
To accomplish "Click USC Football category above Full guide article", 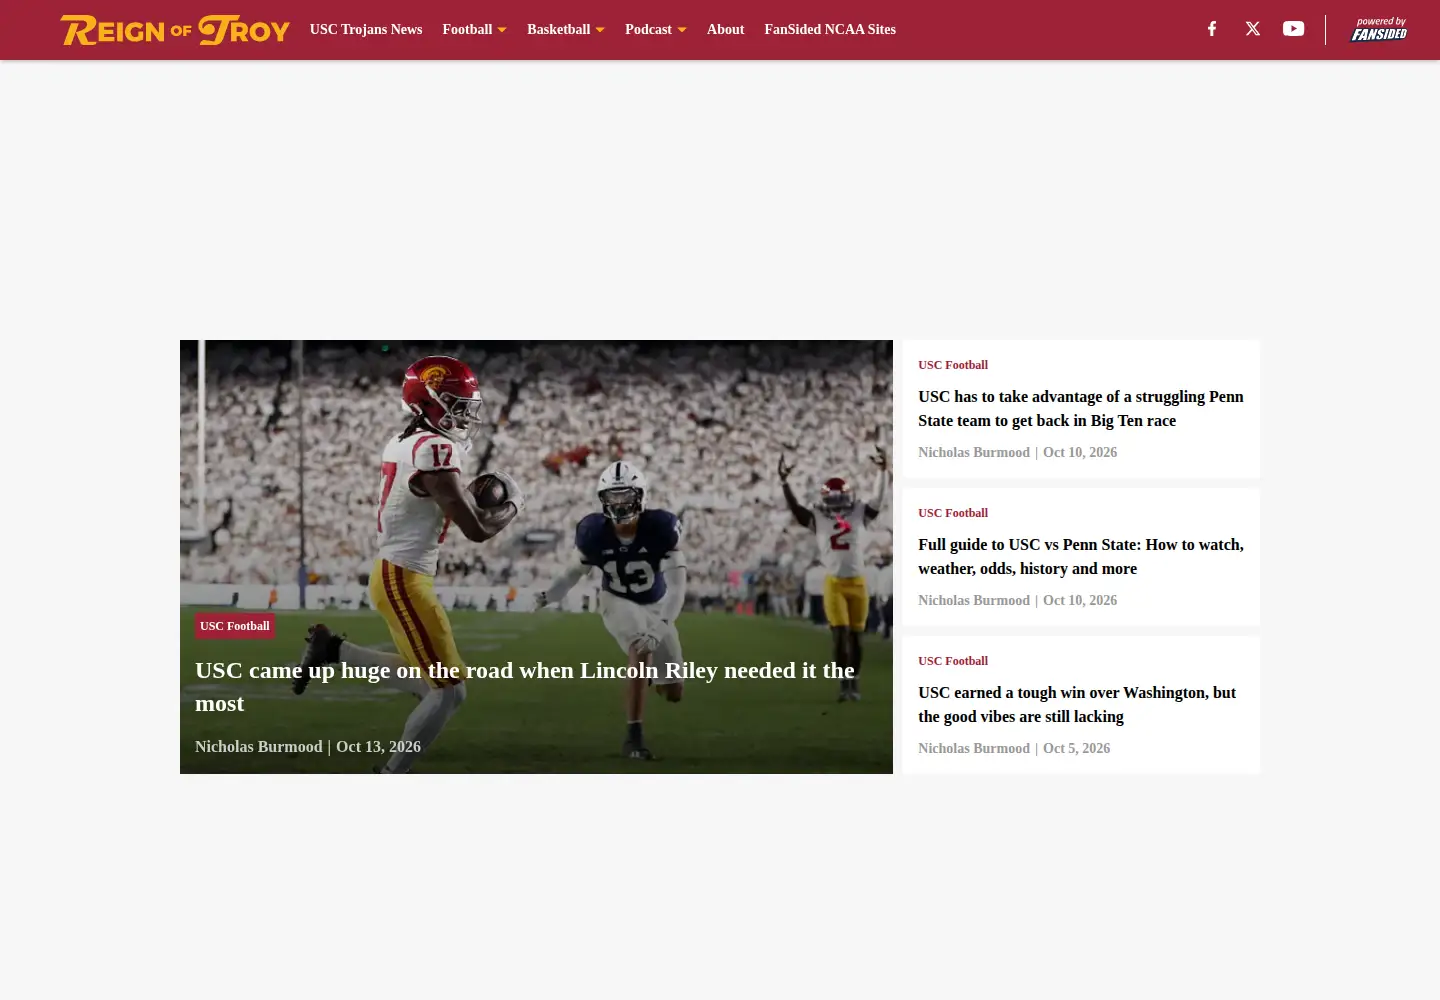I will [x=953, y=513].
